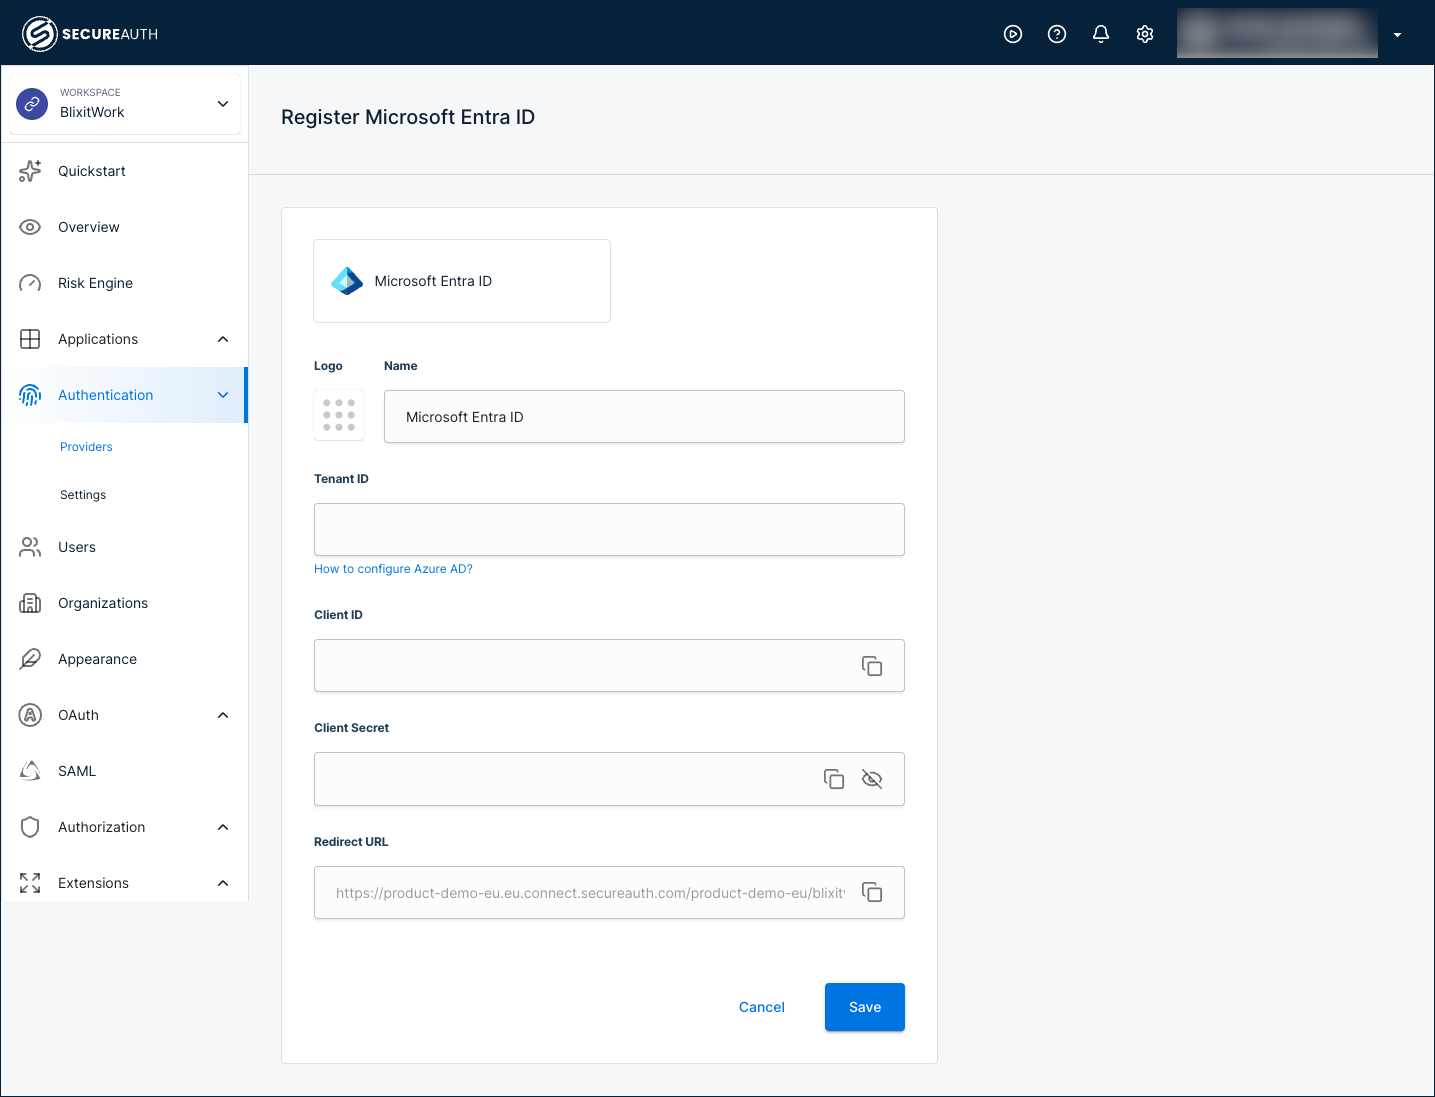Copy the Client Secret value

click(834, 779)
